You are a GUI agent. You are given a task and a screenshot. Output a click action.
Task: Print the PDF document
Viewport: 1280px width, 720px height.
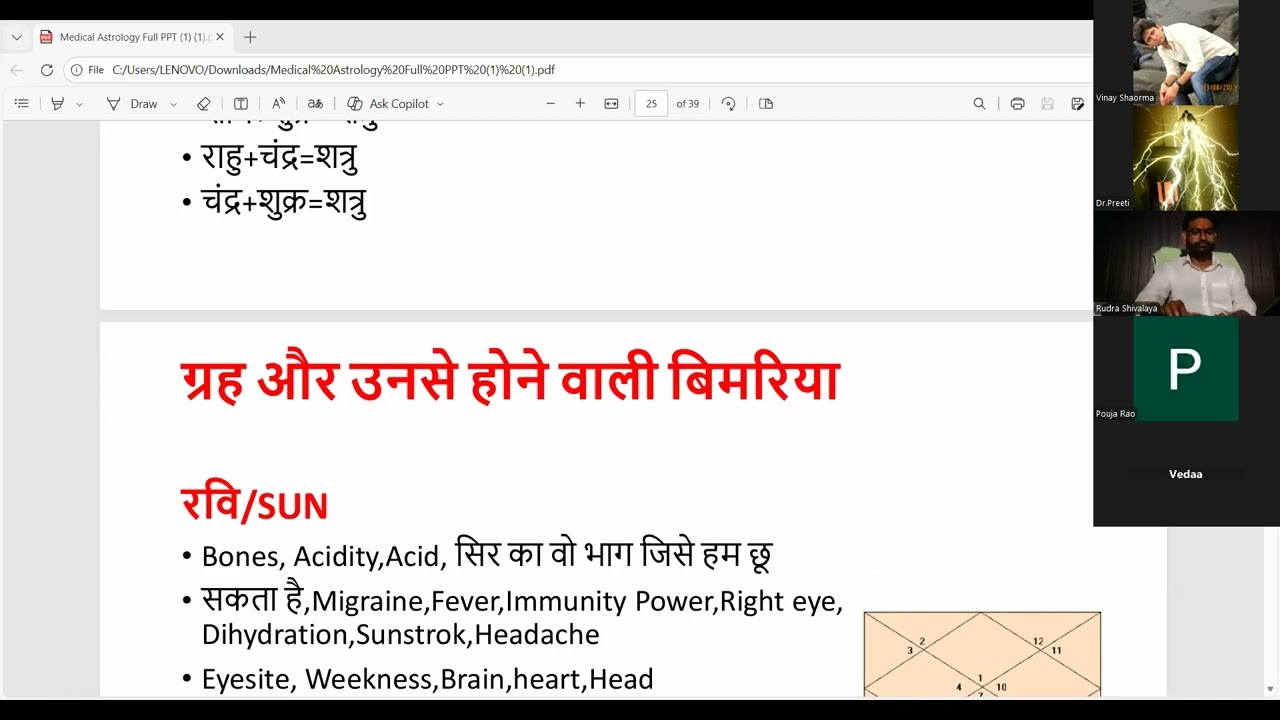coord(1017,104)
